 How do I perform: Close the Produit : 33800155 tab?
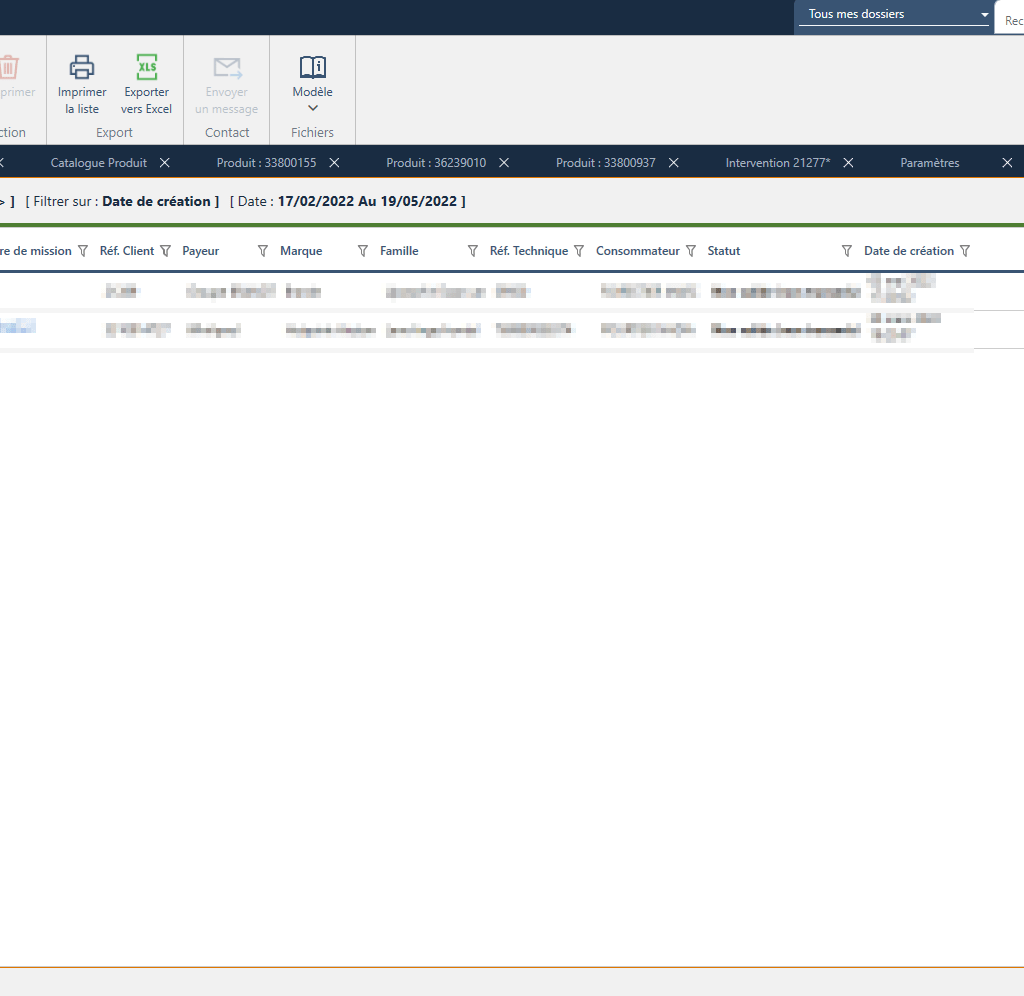[335, 163]
